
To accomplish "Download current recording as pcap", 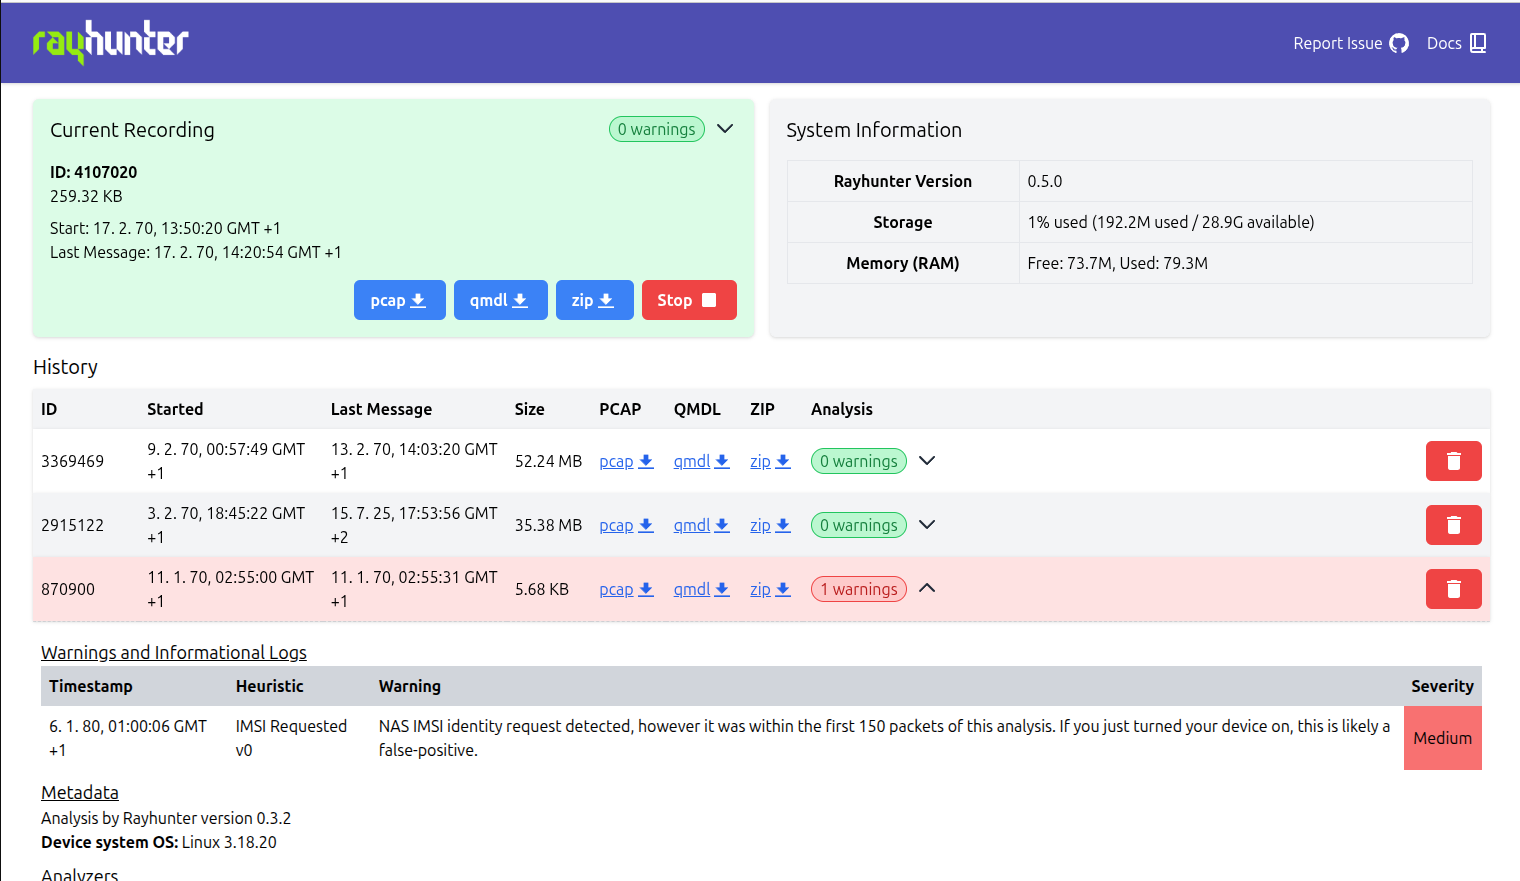I will point(399,300).
